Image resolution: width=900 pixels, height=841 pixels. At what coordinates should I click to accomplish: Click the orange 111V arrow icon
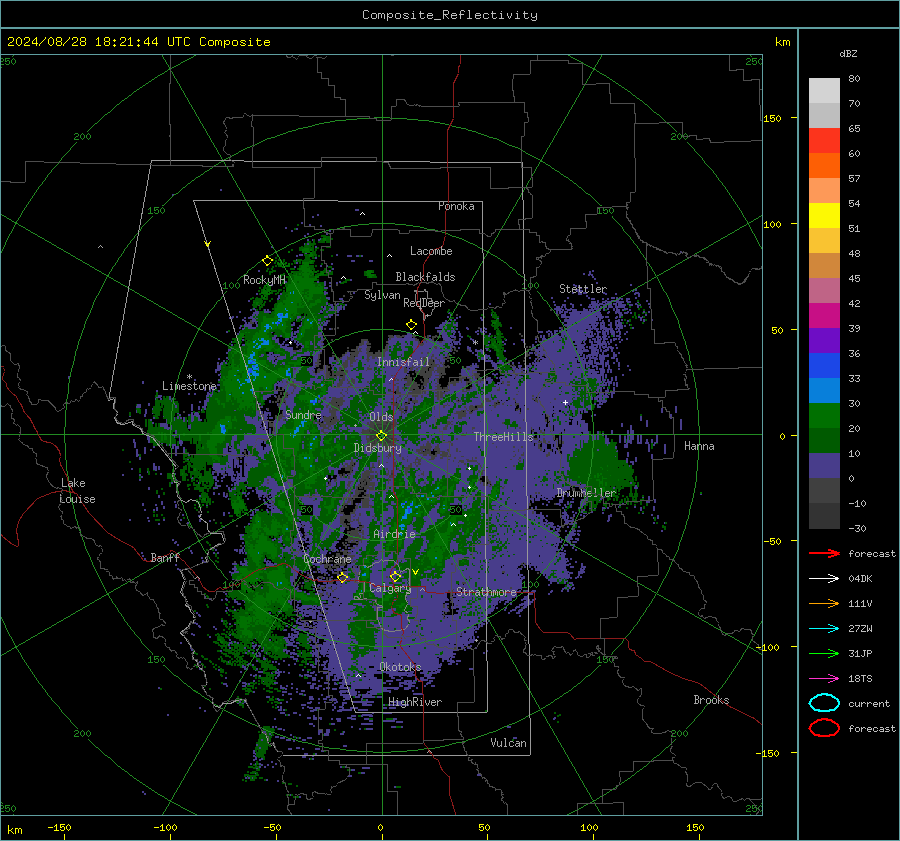824,603
